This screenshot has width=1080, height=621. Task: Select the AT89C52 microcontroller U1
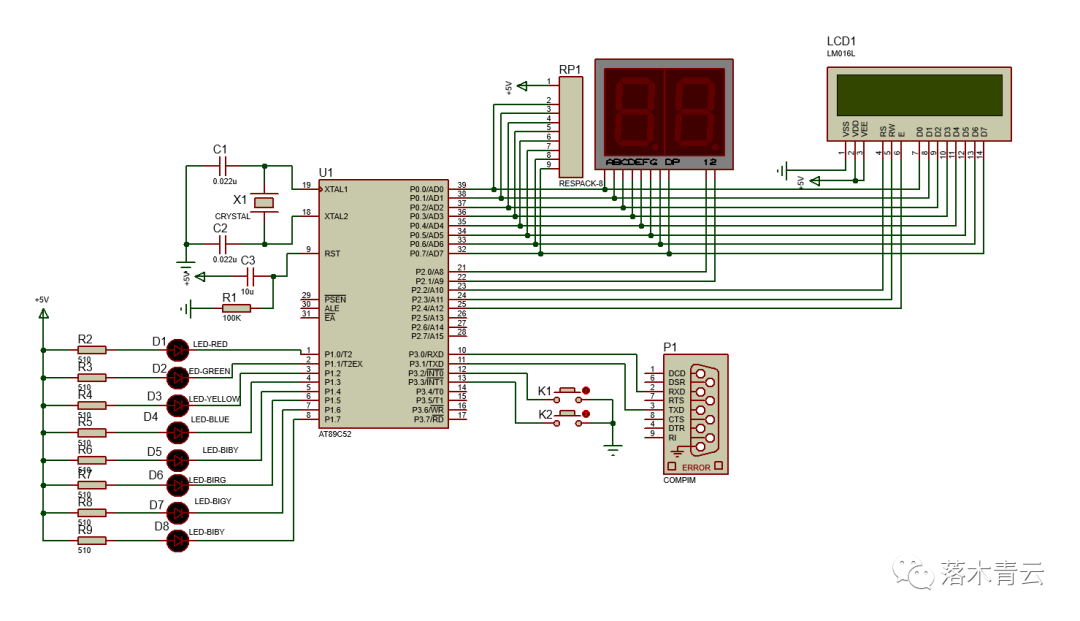[x=383, y=304]
